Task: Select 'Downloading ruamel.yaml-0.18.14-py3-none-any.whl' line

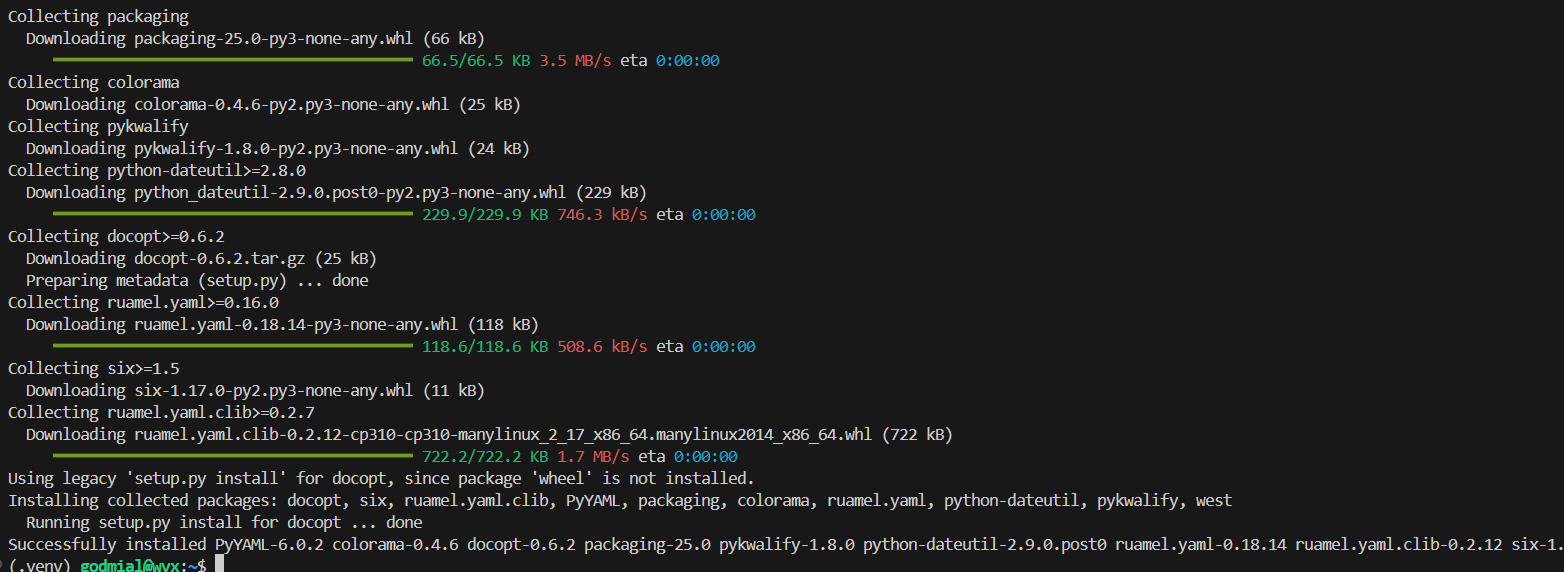Action: [x=282, y=325]
